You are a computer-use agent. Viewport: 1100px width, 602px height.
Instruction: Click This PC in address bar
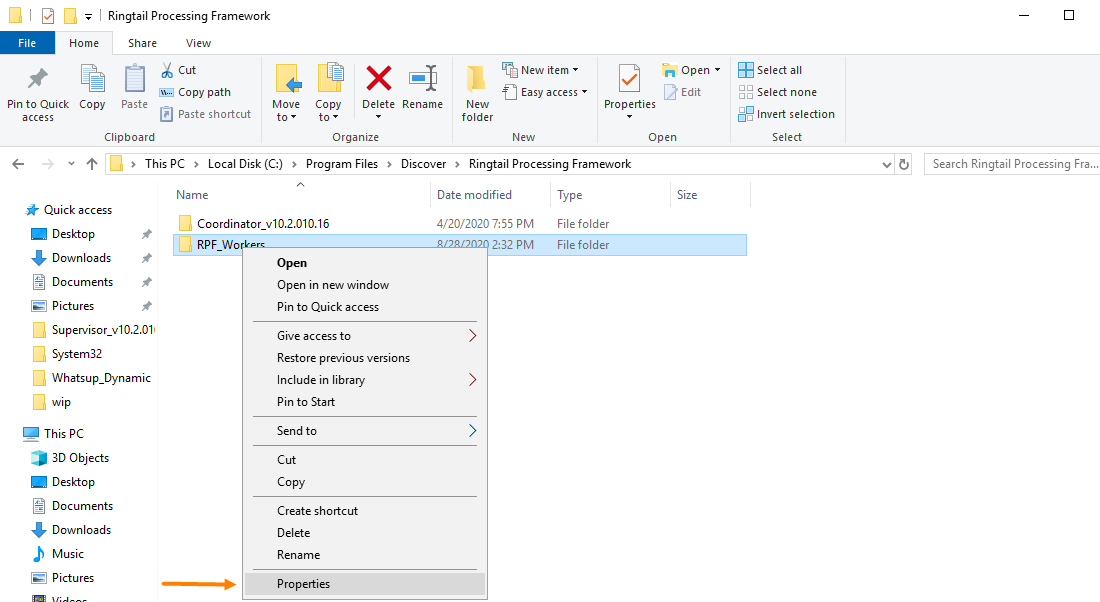coord(165,163)
